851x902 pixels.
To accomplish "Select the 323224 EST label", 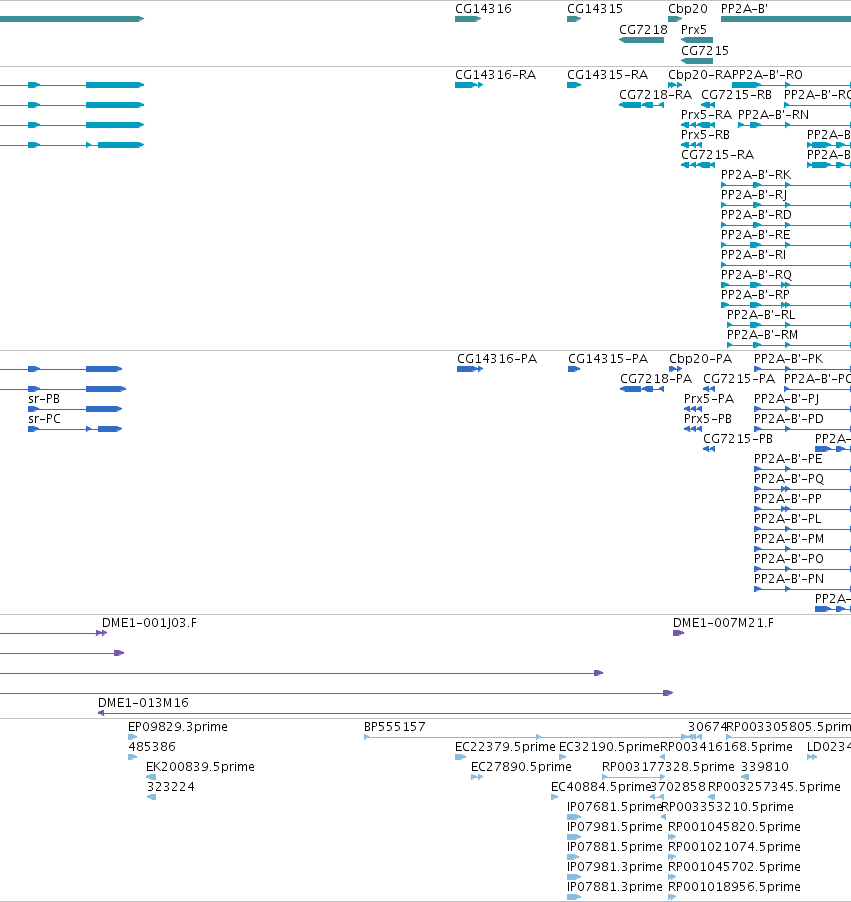I will (170, 787).
